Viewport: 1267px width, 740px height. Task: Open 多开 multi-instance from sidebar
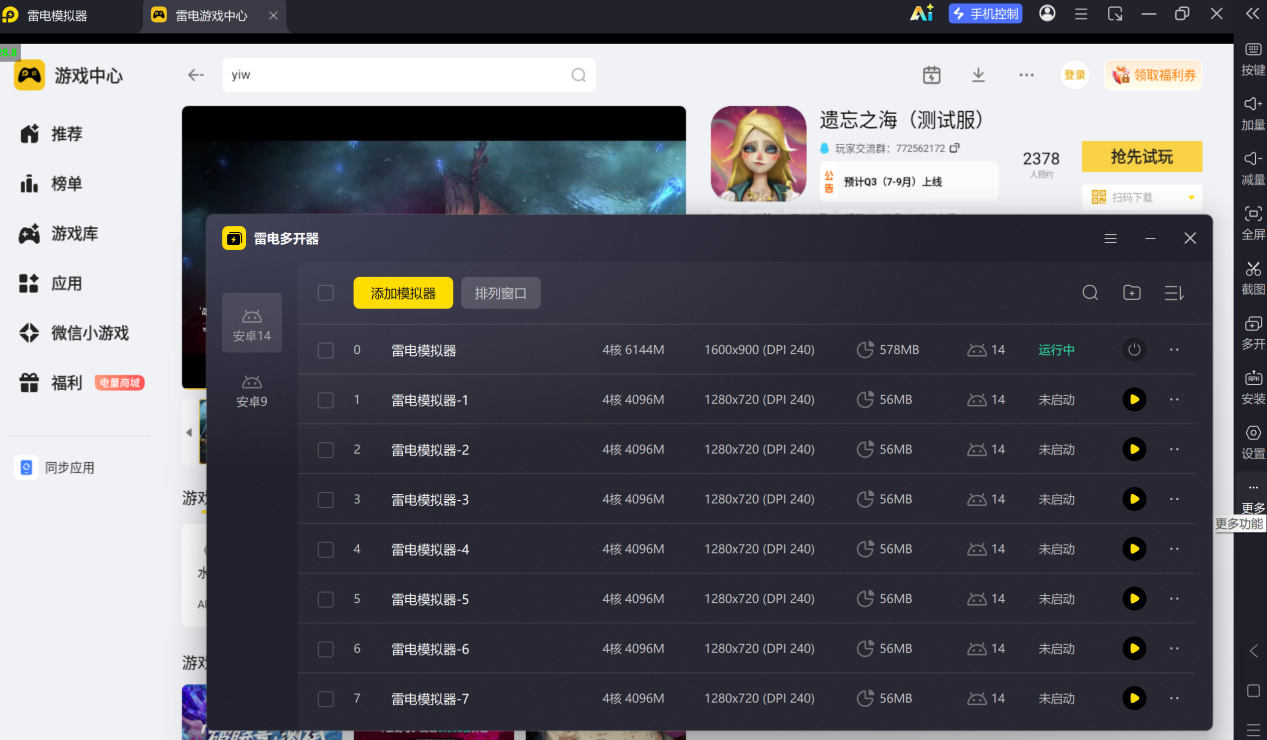pyautogui.click(x=1253, y=332)
